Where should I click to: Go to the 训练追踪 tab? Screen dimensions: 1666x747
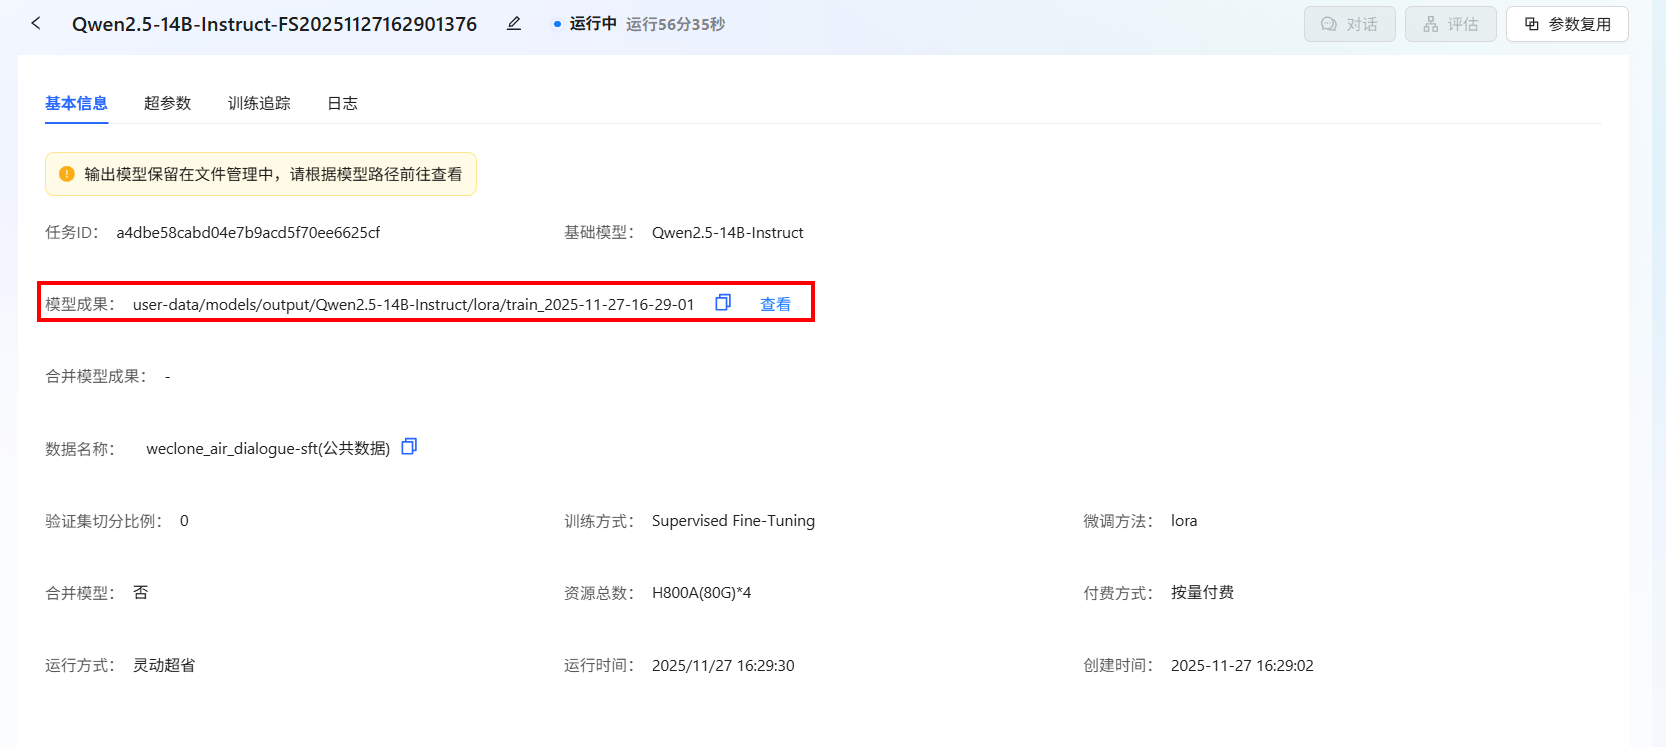click(x=259, y=103)
